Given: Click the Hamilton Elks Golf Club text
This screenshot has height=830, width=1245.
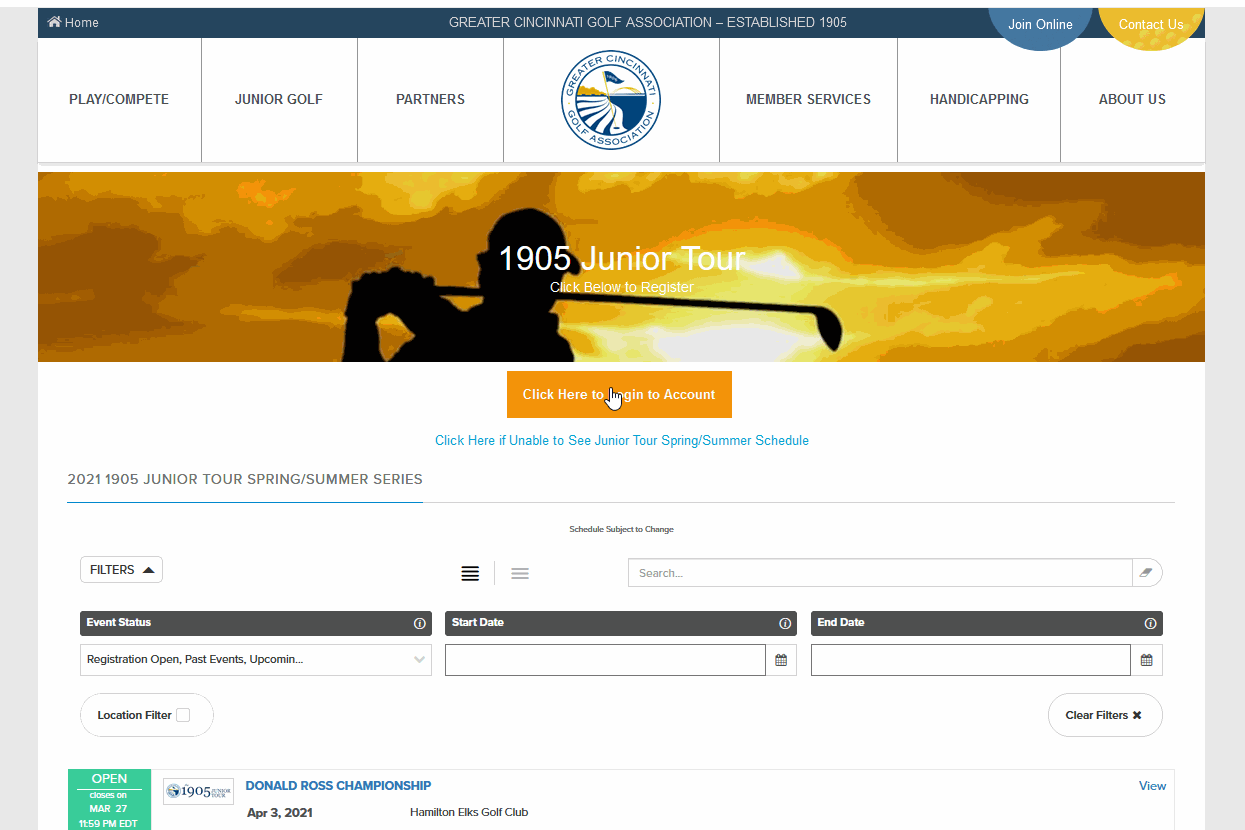Looking at the screenshot, I should 469,812.
